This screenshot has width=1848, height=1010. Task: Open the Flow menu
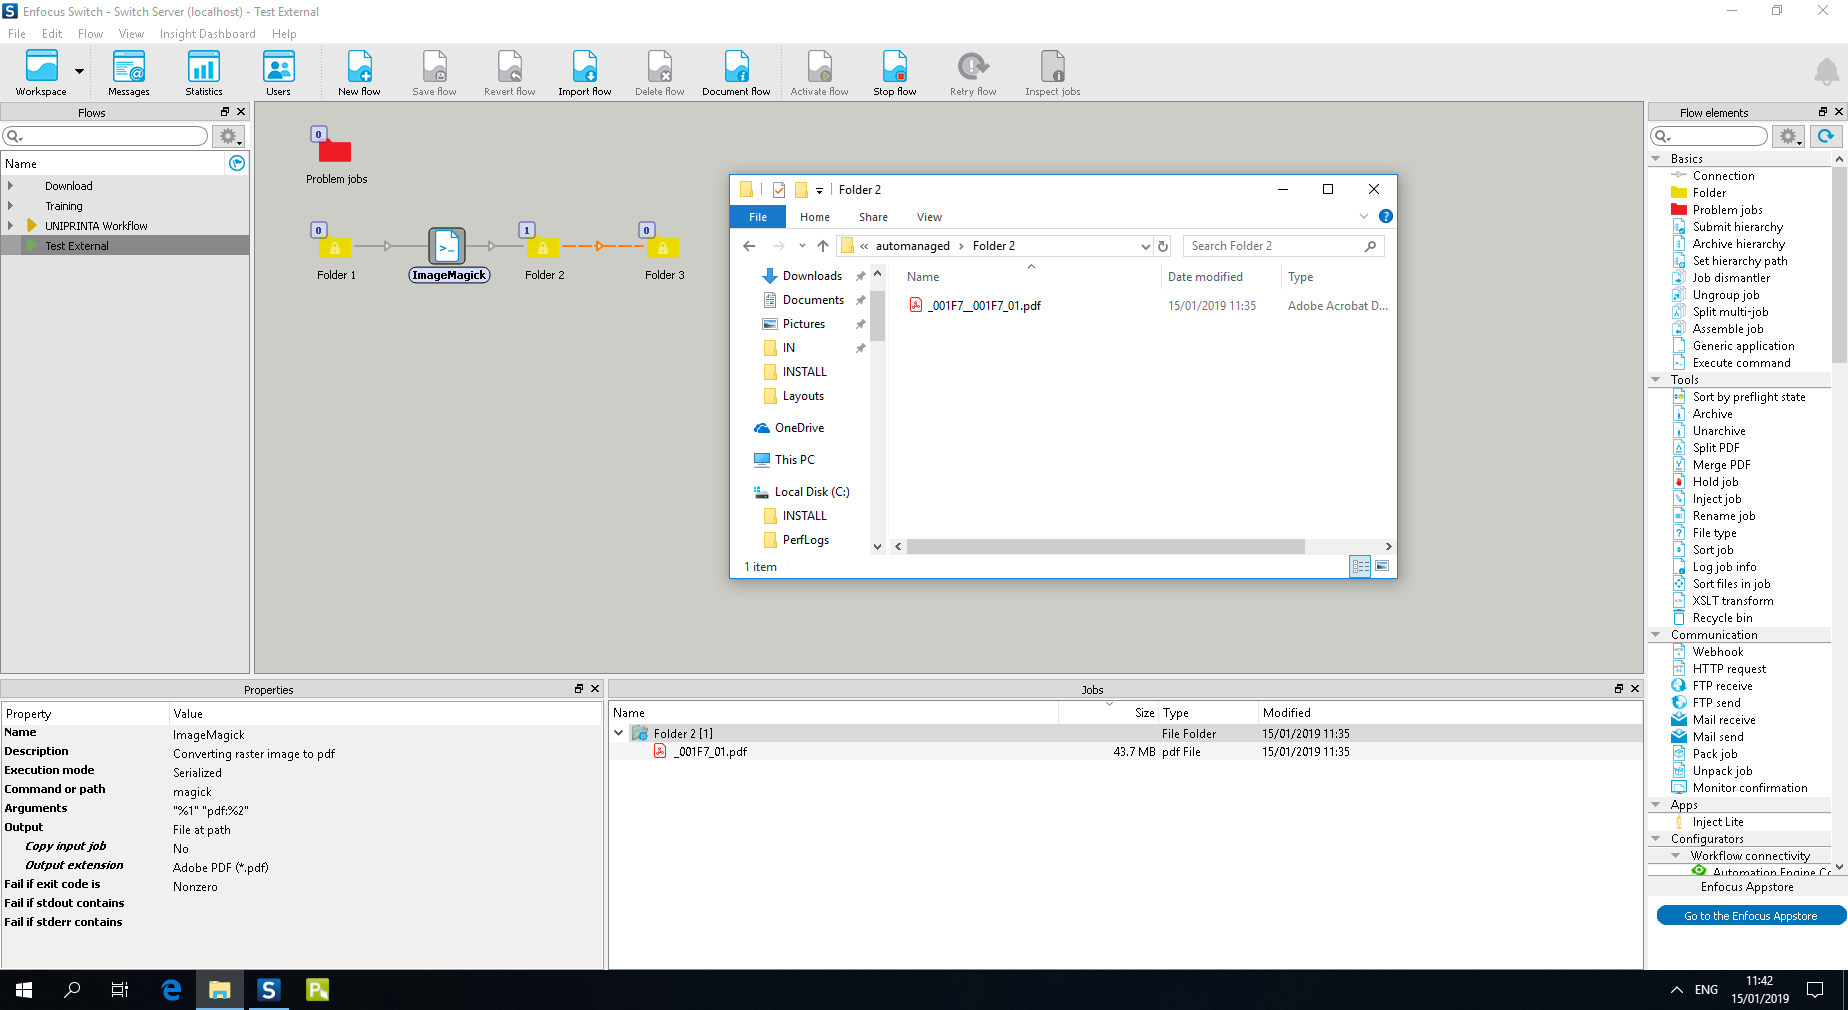pyautogui.click(x=91, y=34)
